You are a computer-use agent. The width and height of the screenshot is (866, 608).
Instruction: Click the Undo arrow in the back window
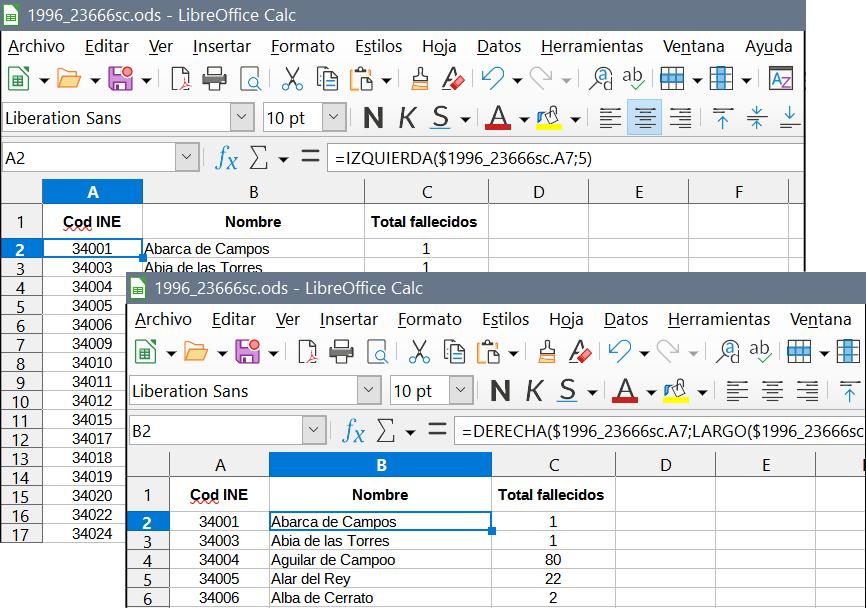[x=493, y=79]
